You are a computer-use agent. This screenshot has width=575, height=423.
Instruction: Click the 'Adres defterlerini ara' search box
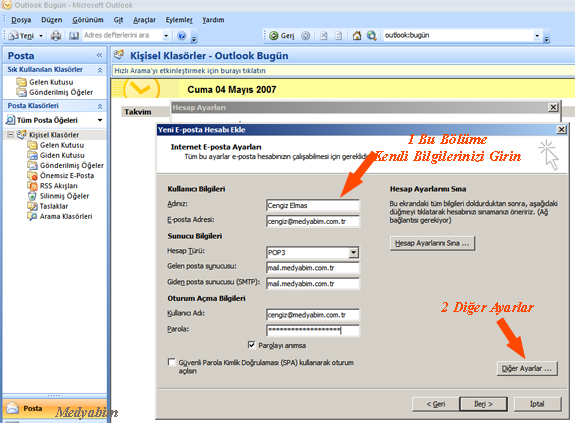pyautogui.click(x=122, y=35)
